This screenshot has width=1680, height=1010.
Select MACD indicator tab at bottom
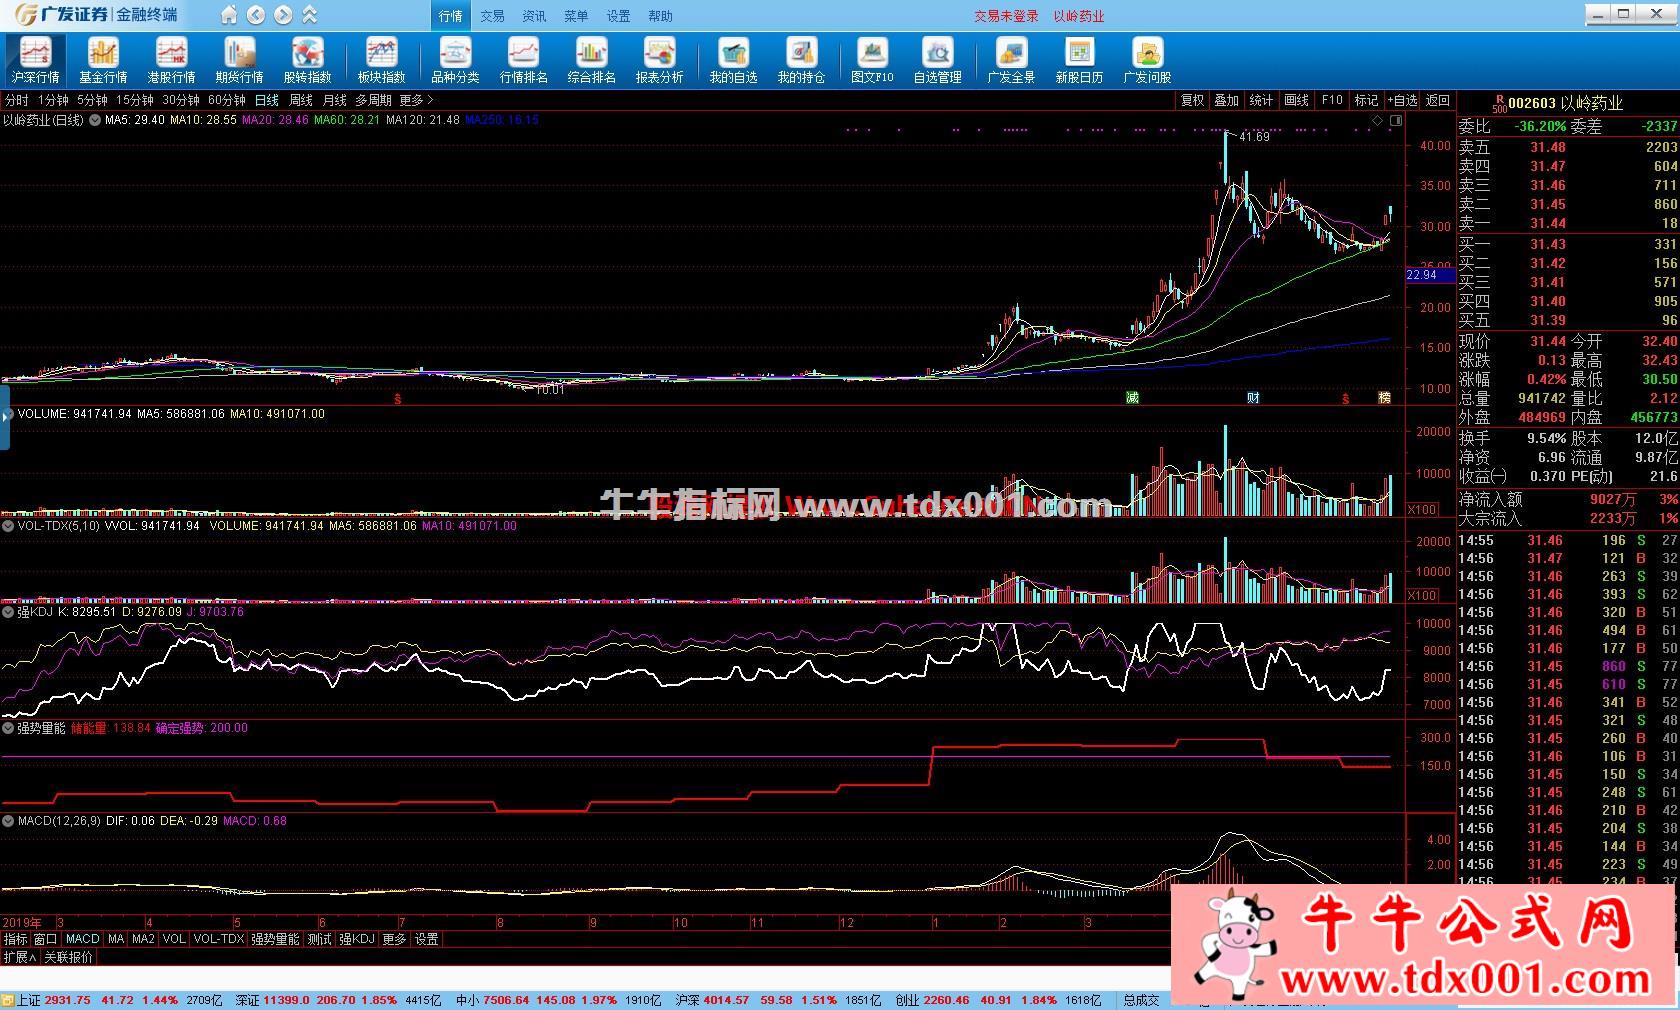(x=82, y=939)
